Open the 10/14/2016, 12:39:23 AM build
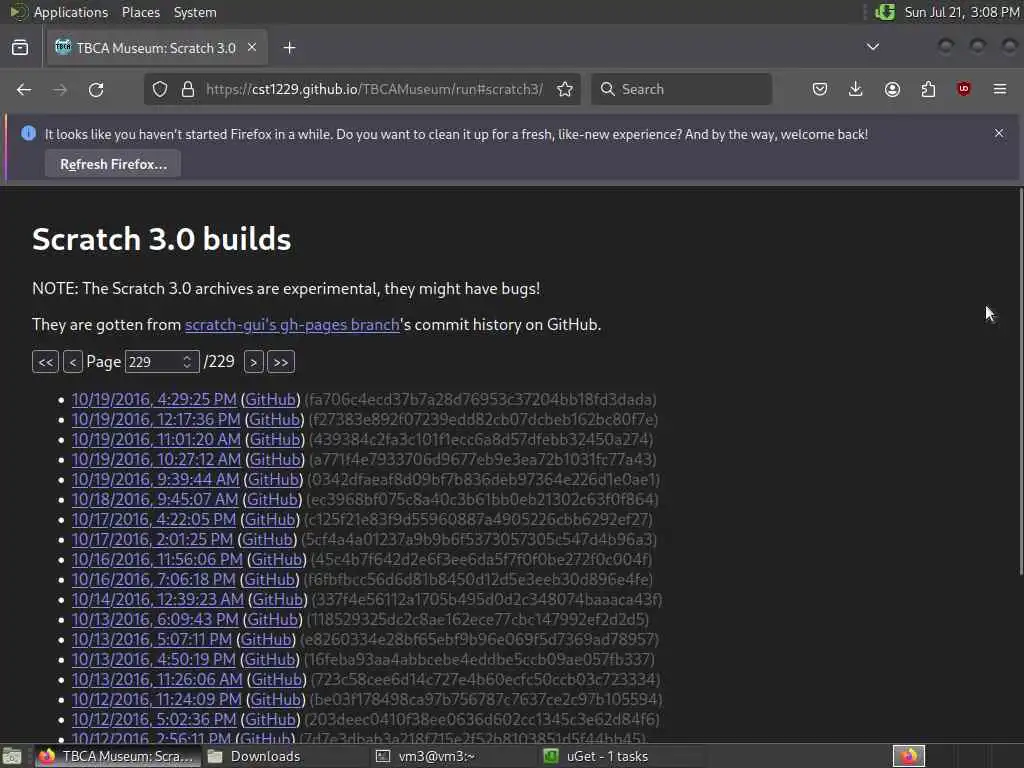Image resolution: width=1024 pixels, height=768 pixels. (x=157, y=600)
